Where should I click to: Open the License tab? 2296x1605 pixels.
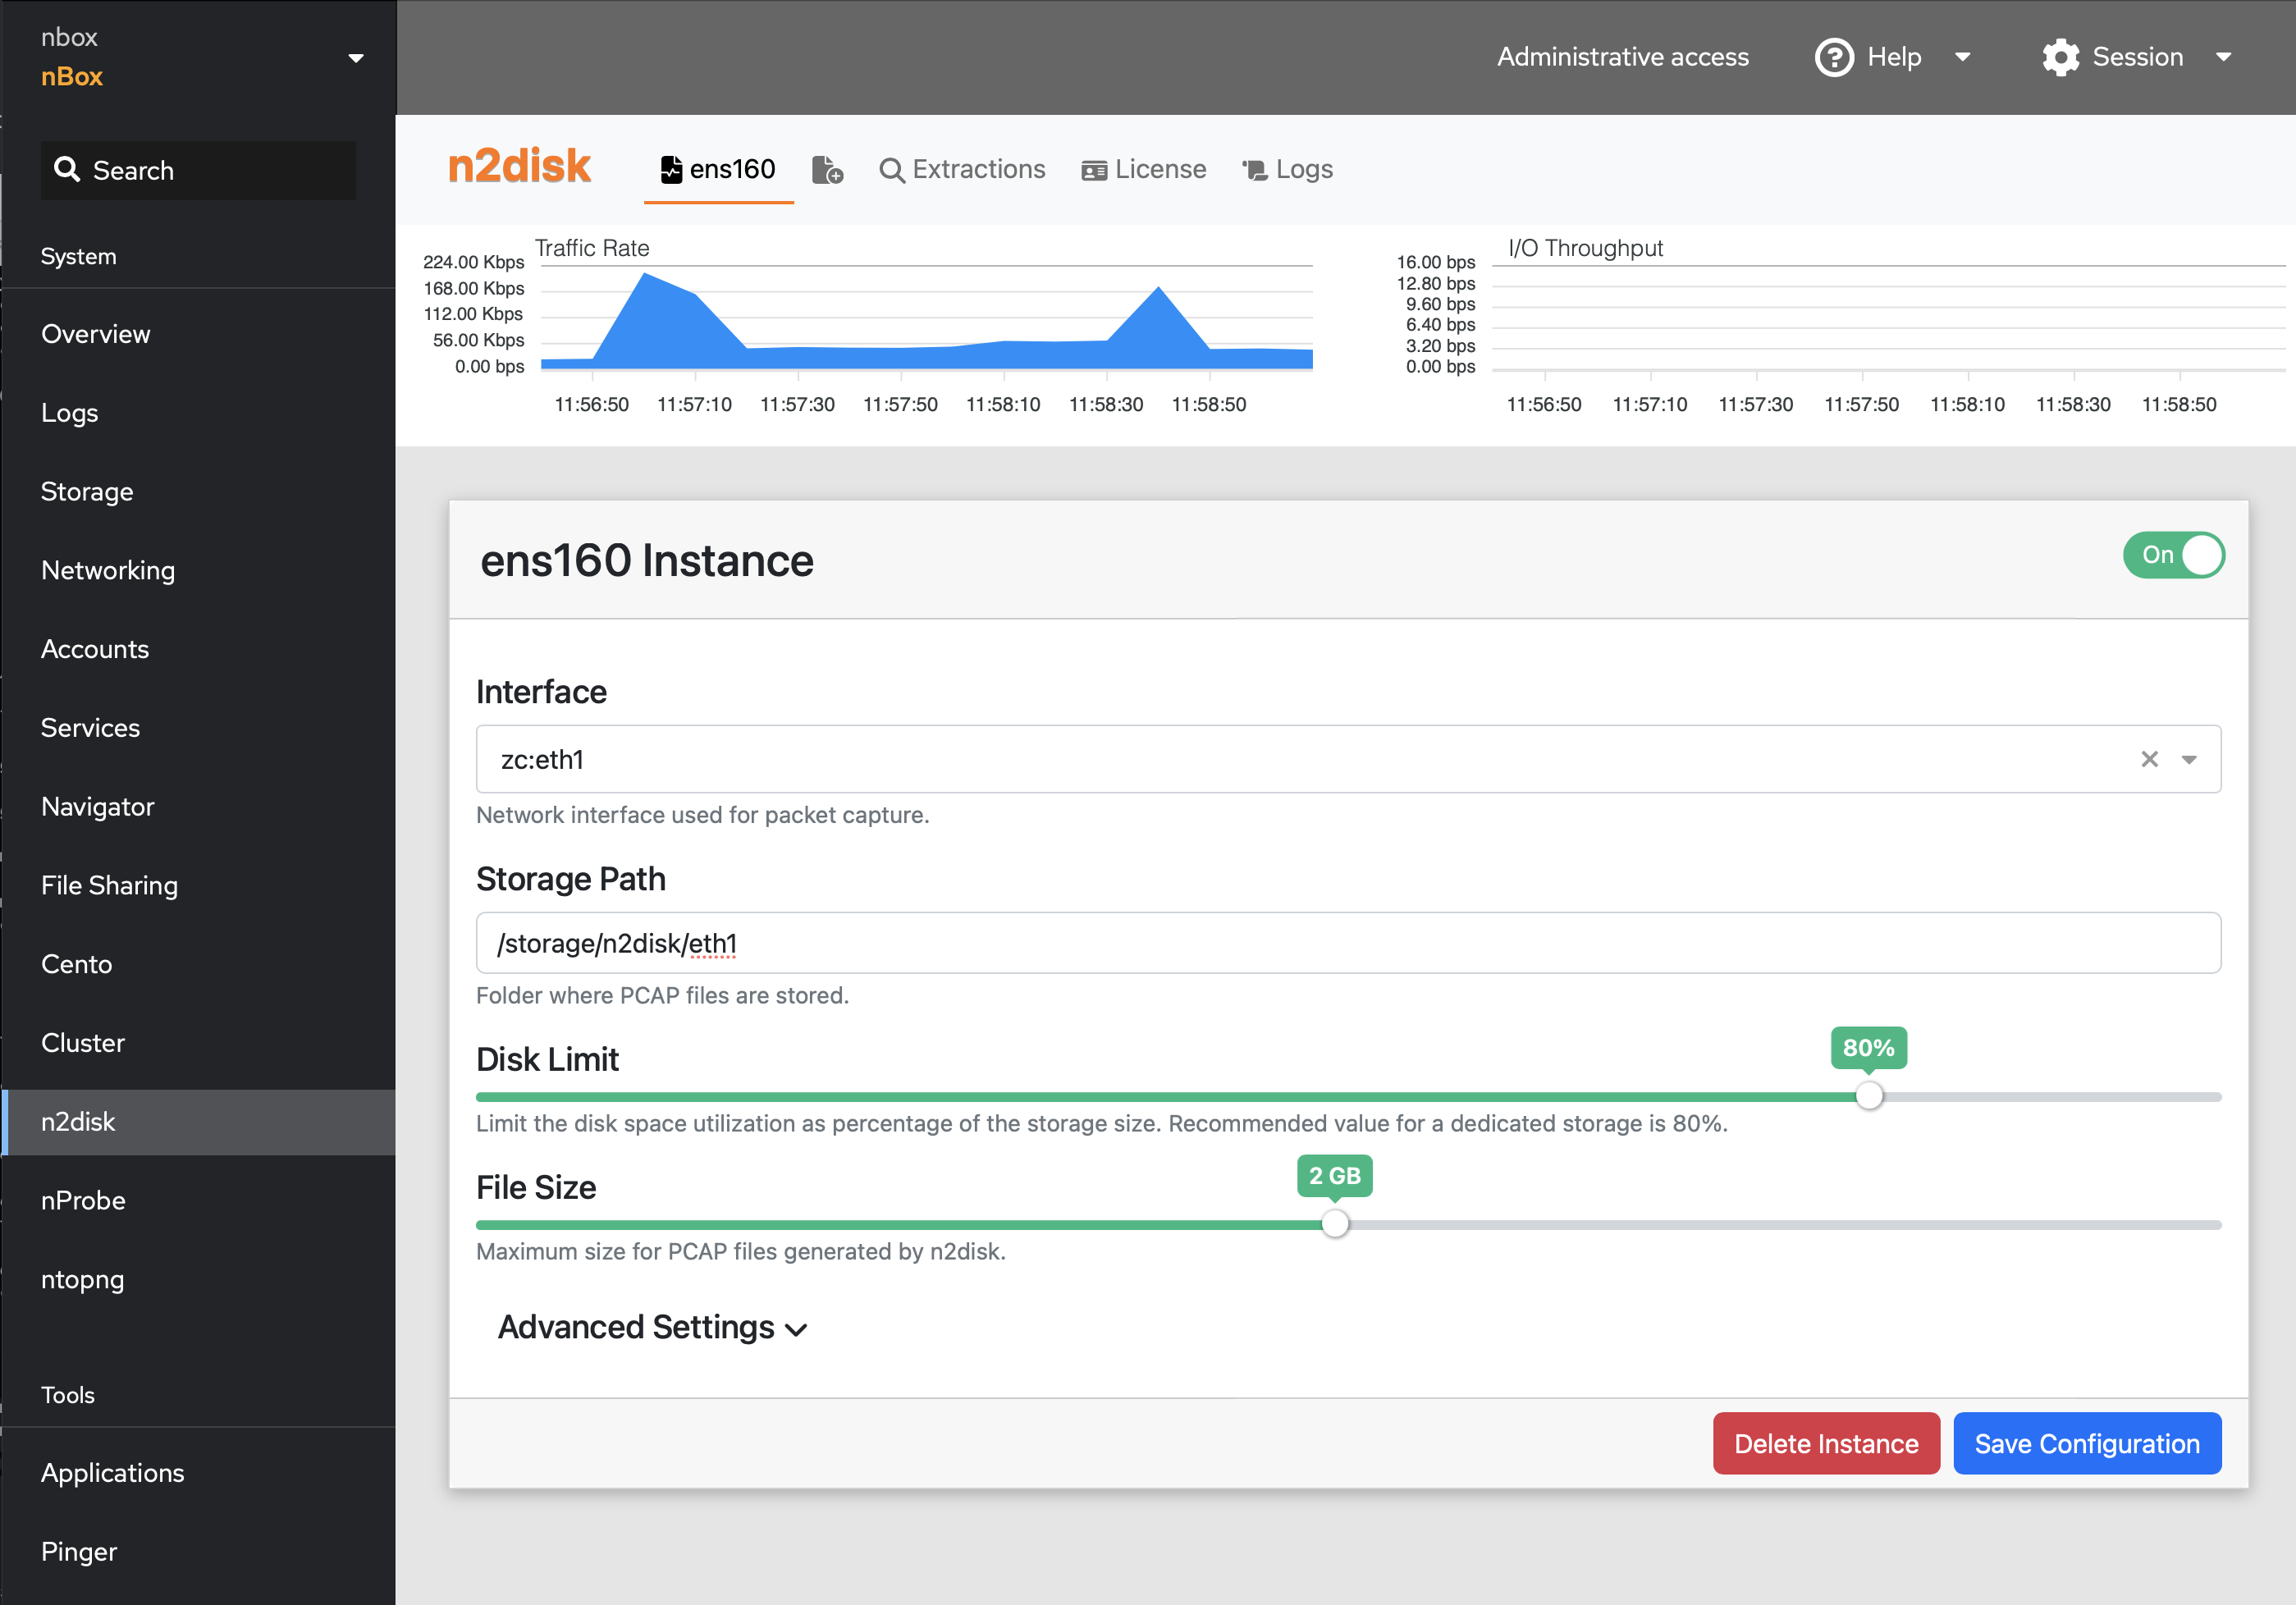coord(1144,169)
